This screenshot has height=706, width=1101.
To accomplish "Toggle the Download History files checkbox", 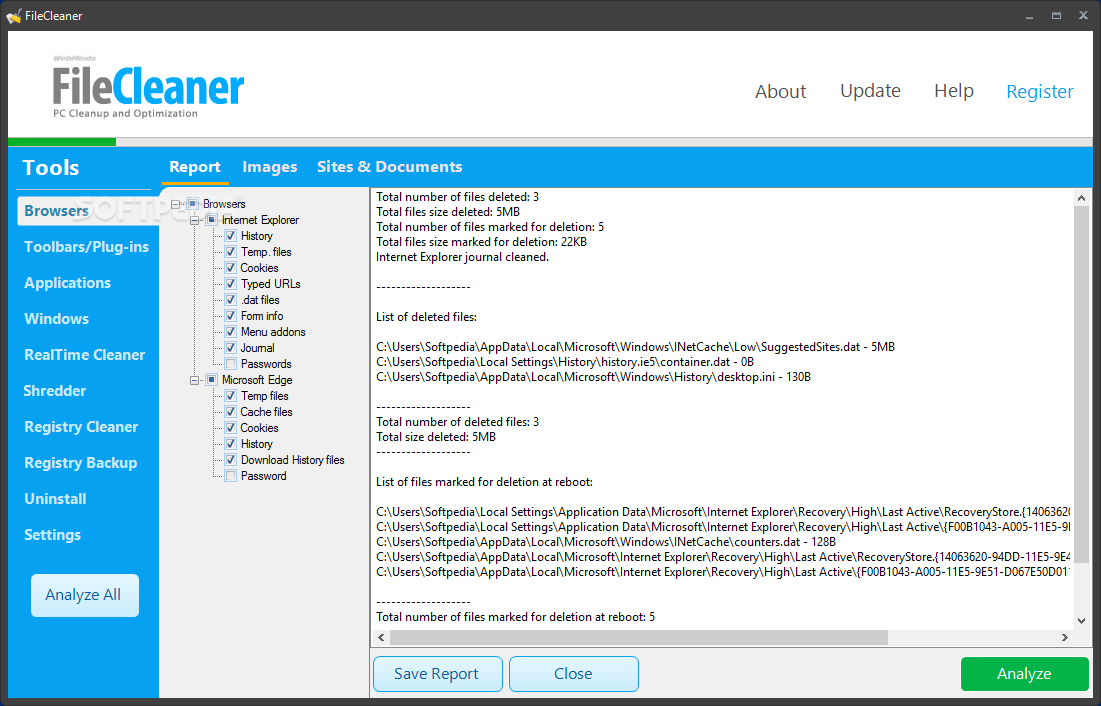I will click(230, 460).
